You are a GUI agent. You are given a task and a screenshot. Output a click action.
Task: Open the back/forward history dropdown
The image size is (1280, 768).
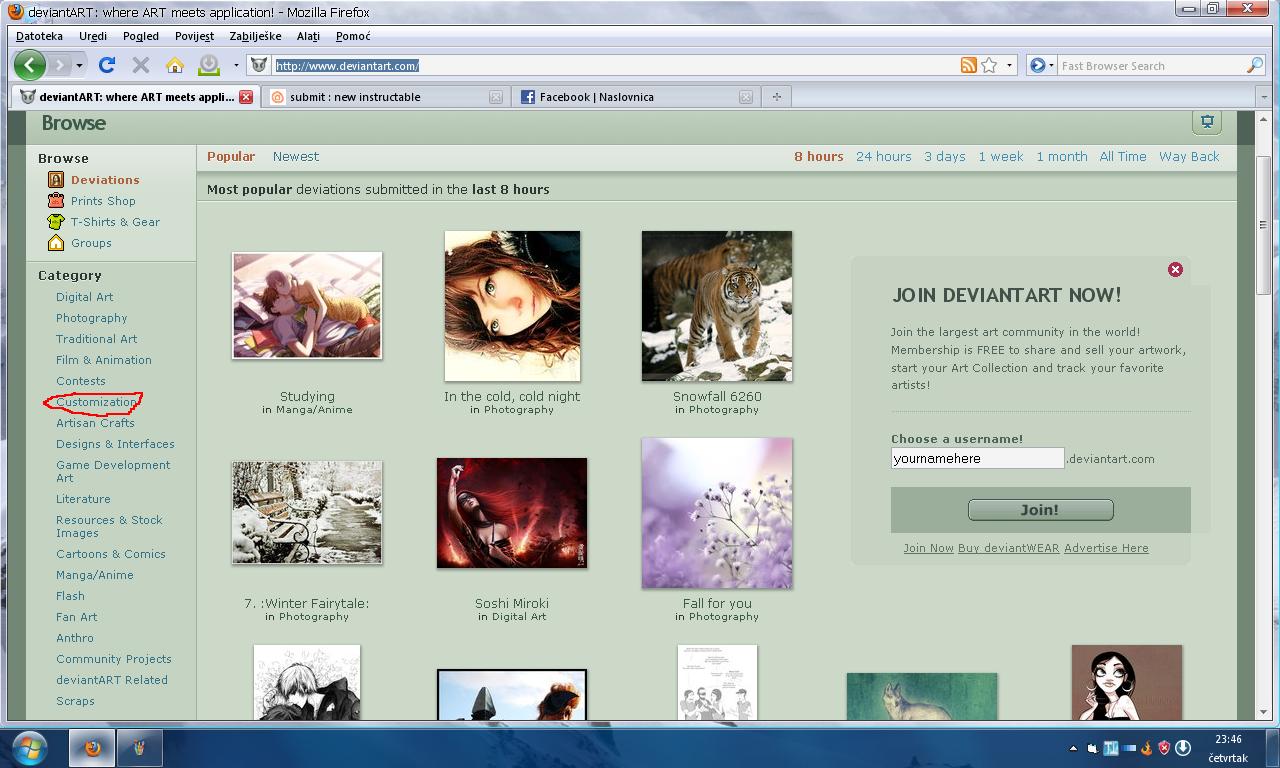tap(79, 65)
